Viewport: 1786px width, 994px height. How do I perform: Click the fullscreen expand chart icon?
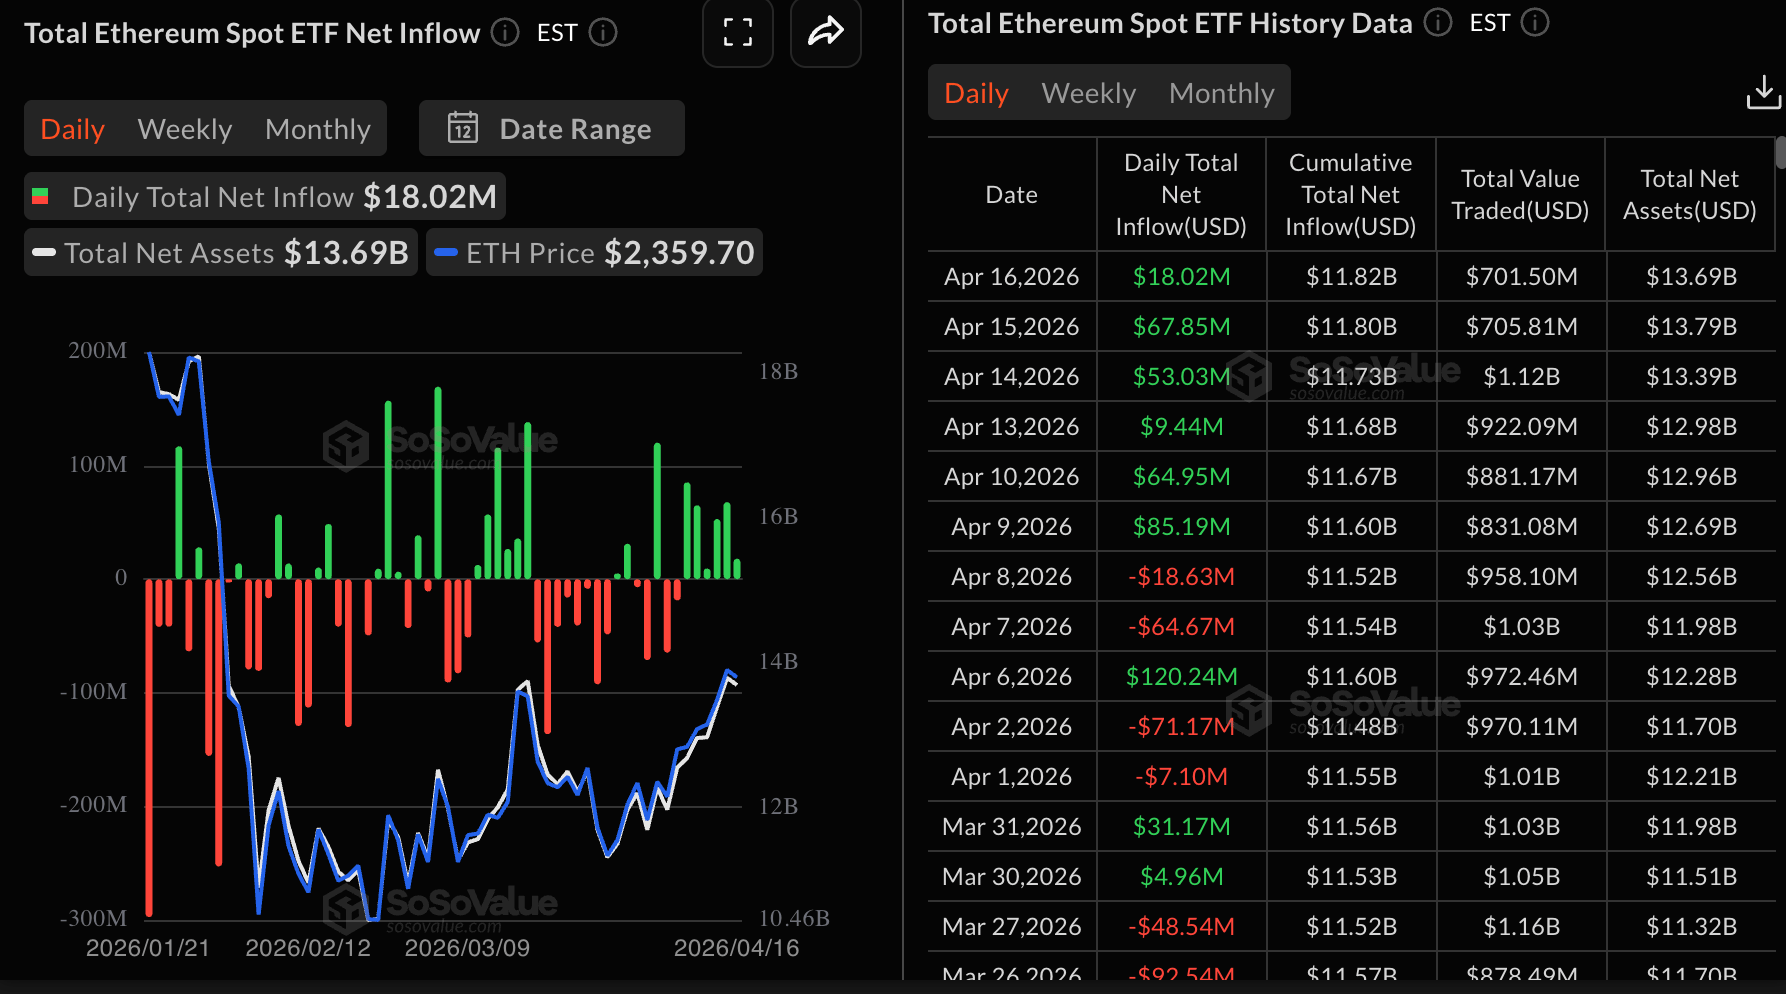737,32
